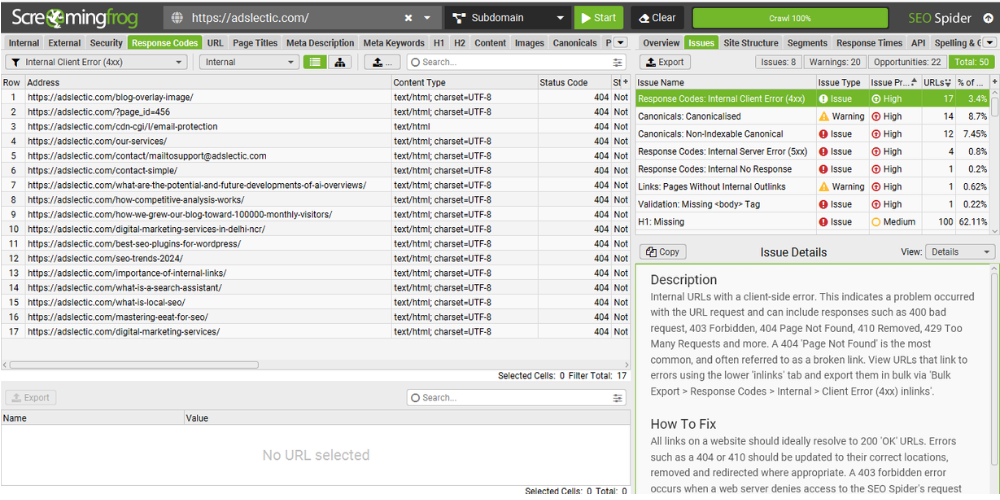Filter by Issues: 8 button
Screen dimensions: 1000x500
(x=778, y=62)
